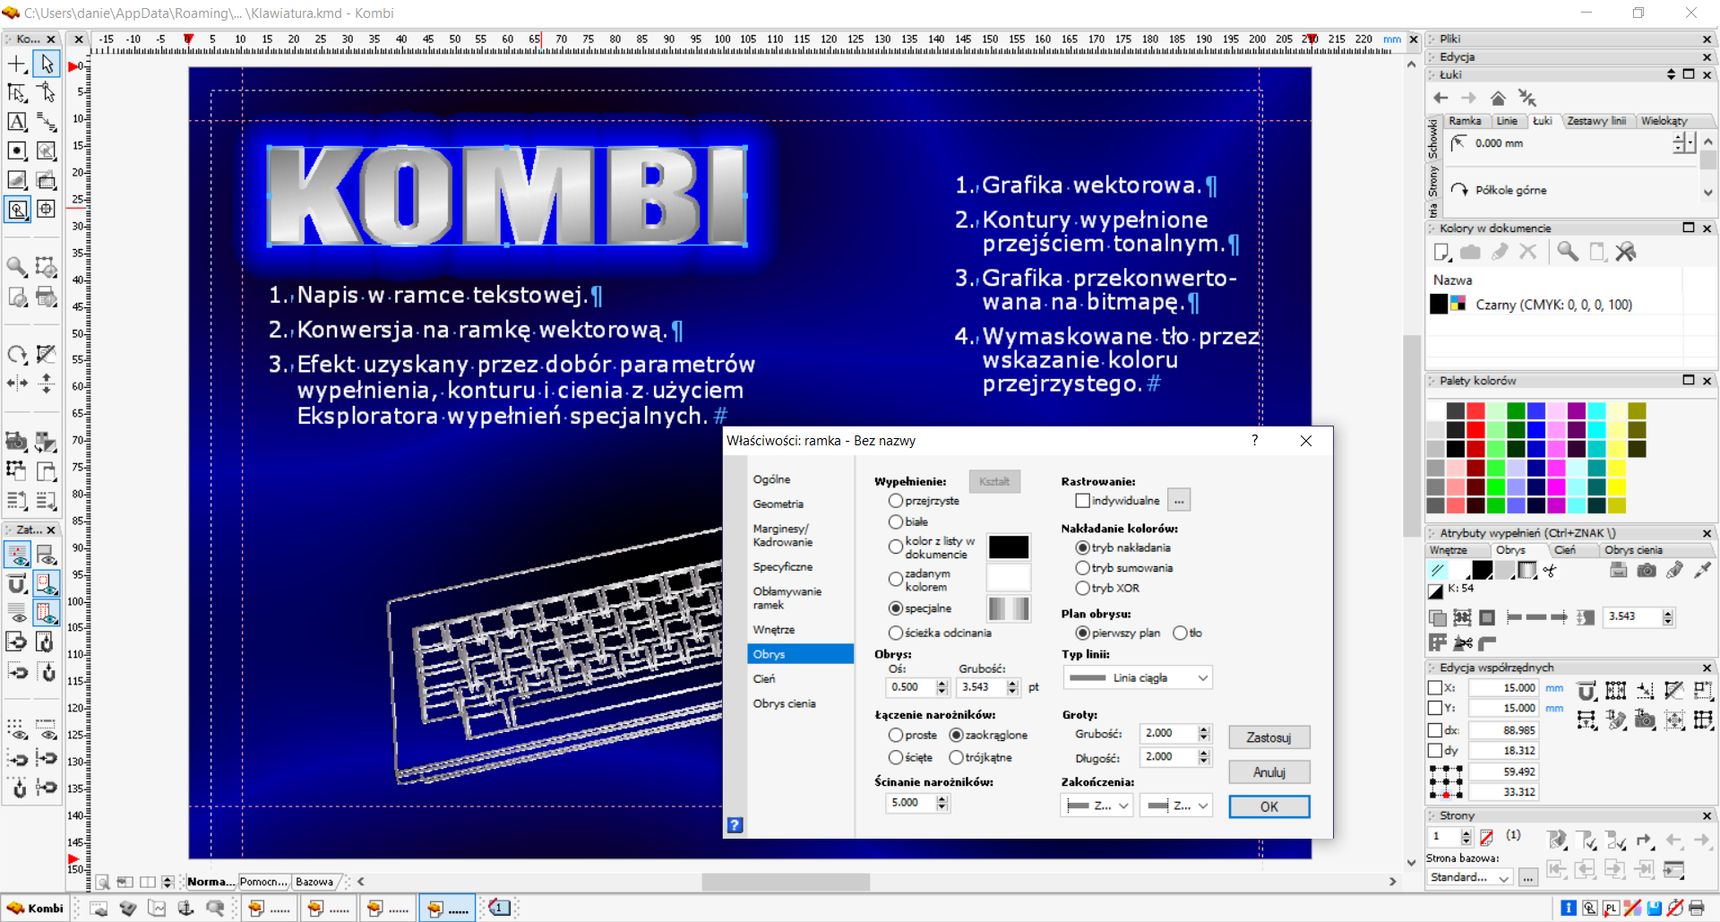Click the reference point grid in Edycja współrzędnych
Viewport: 1720px width, 922px height.
(1446, 781)
